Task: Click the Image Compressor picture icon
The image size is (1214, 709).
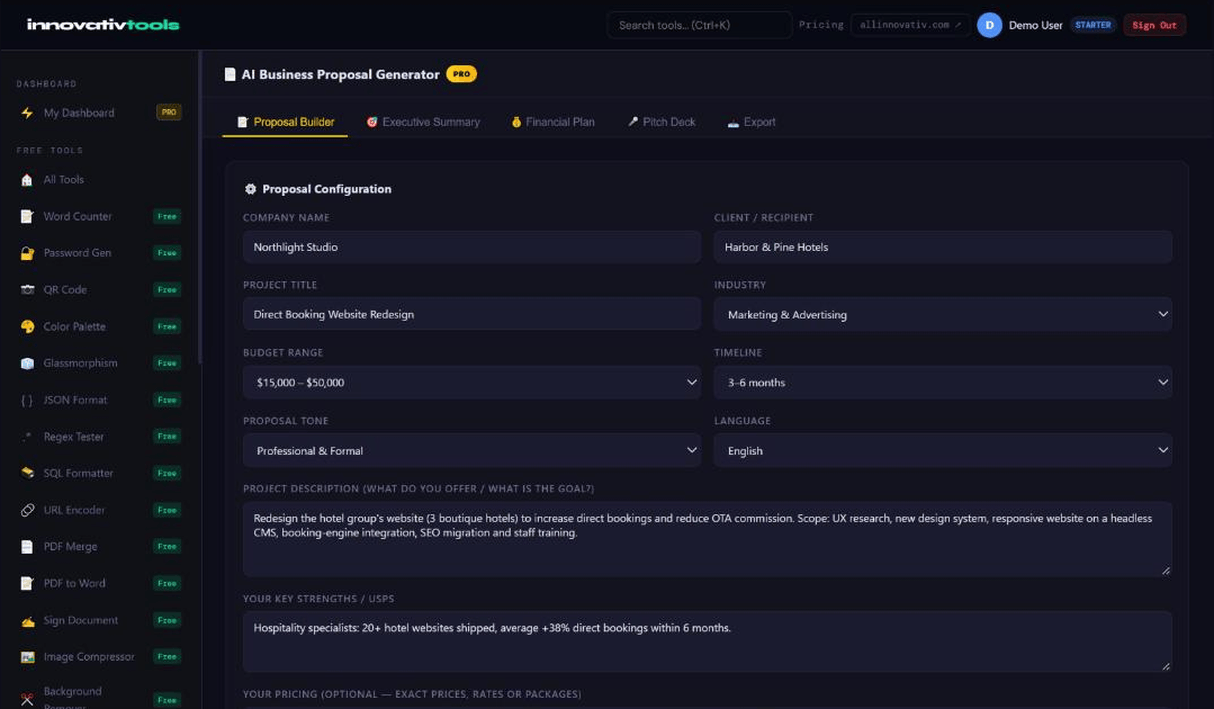Action: (27, 657)
